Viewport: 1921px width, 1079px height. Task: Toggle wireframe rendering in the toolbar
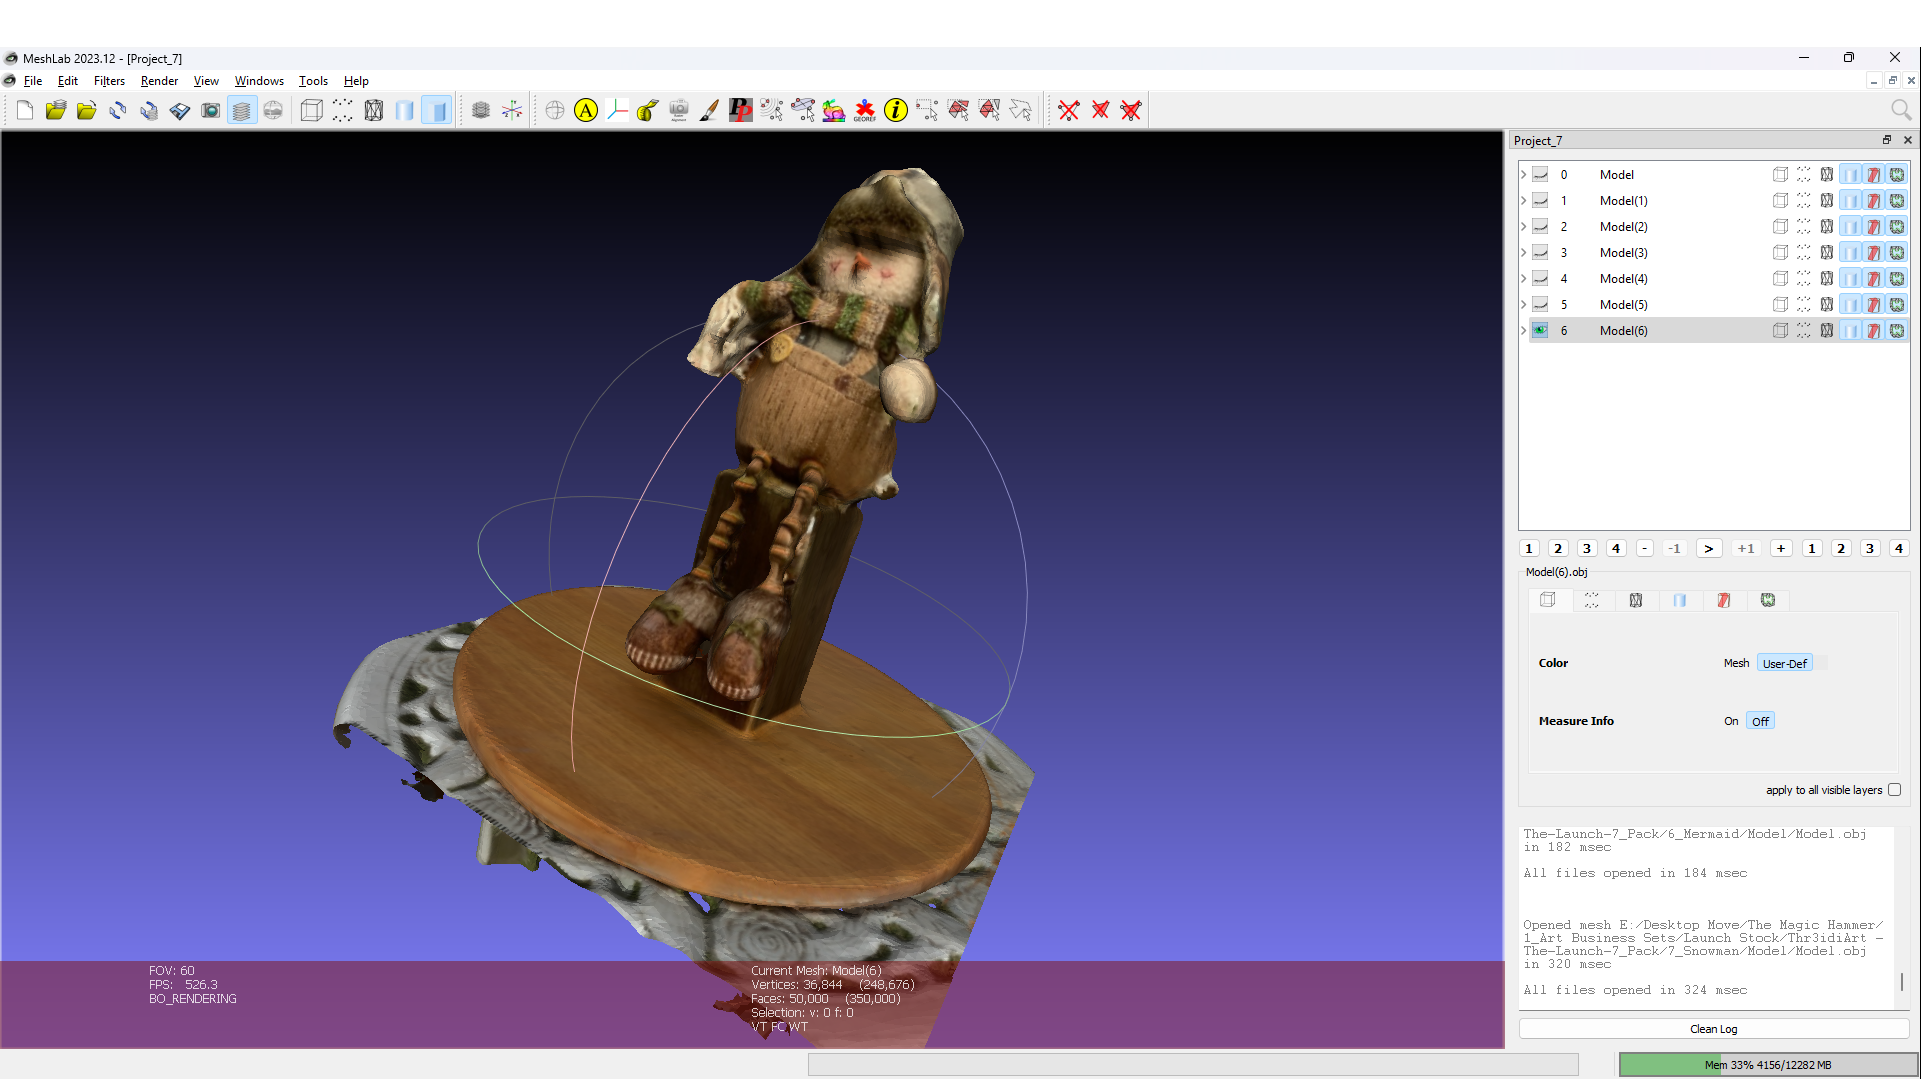coord(373,110)
